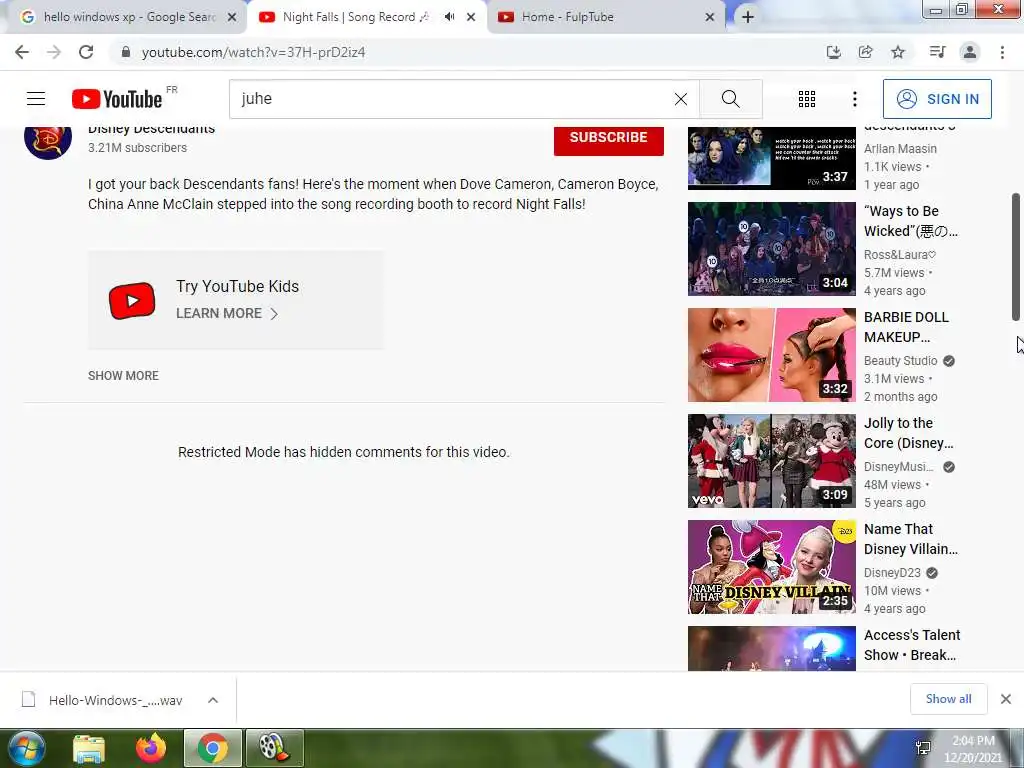Click Ross&Laura channel name
The image size is (1024, 768).
click(x=900, y=255)
